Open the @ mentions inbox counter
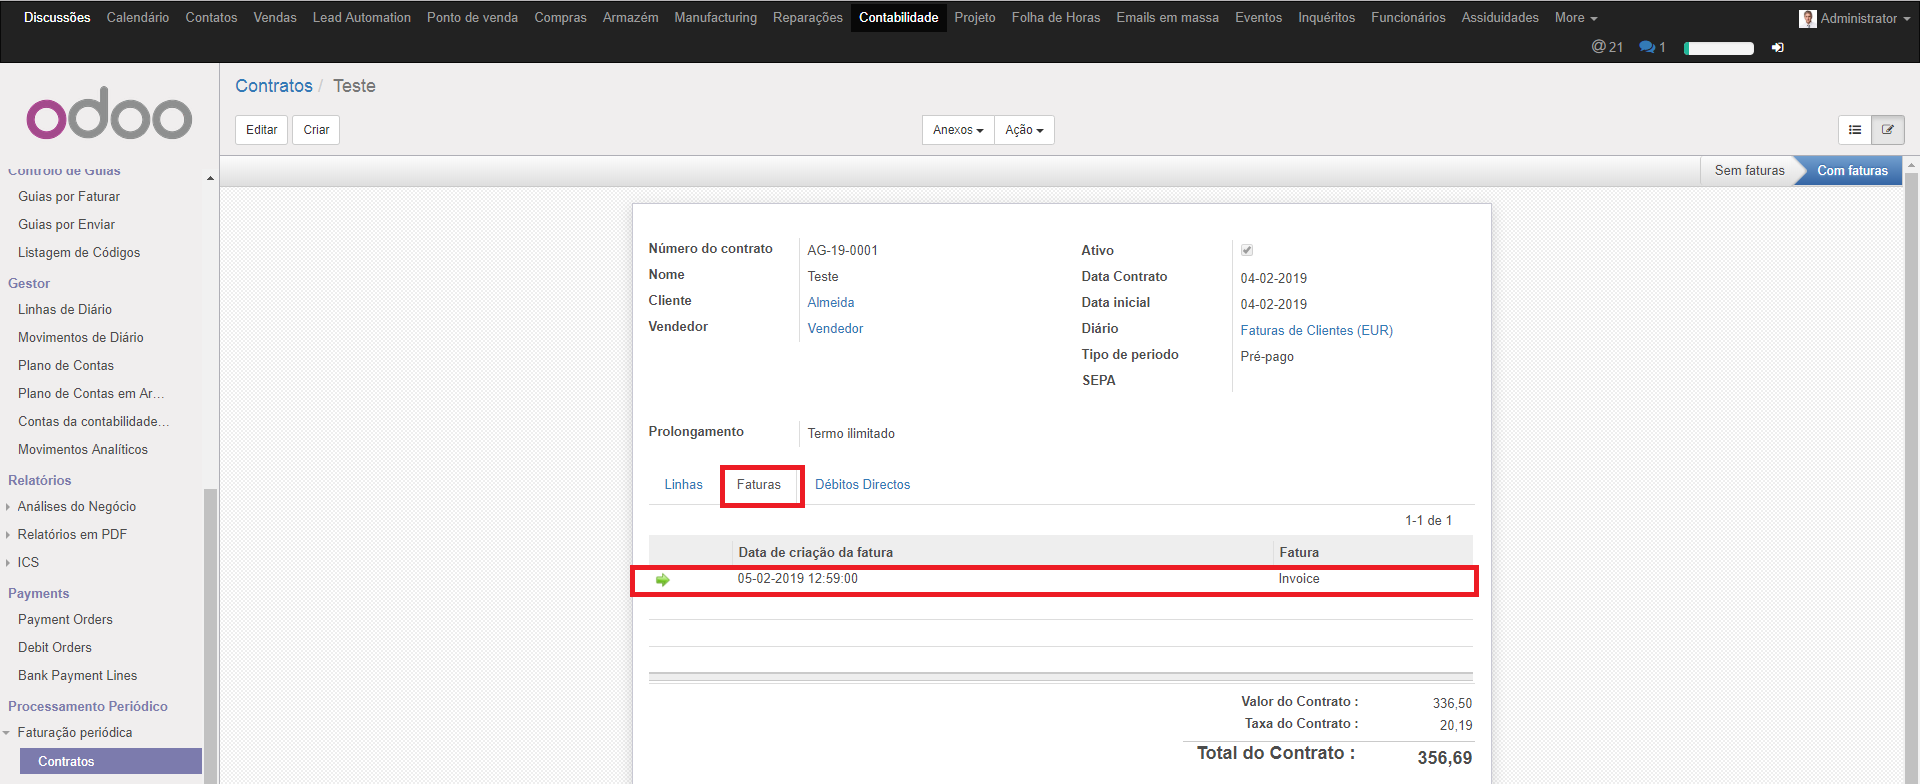 click(x=1607, y=47)
